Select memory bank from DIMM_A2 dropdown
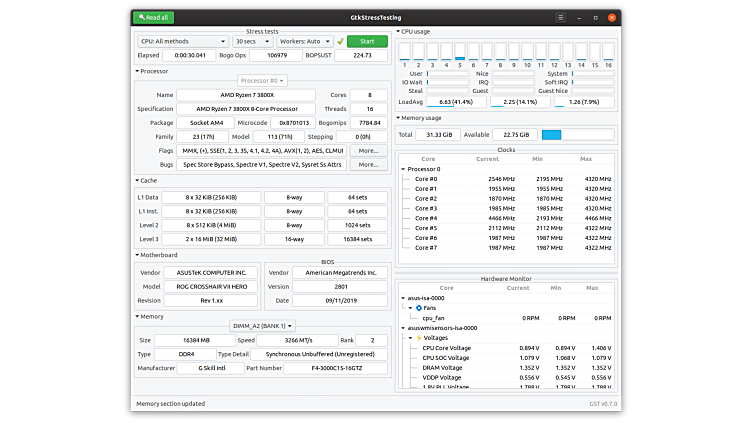This screenshot has width=752, height=423. coord(264,325)
